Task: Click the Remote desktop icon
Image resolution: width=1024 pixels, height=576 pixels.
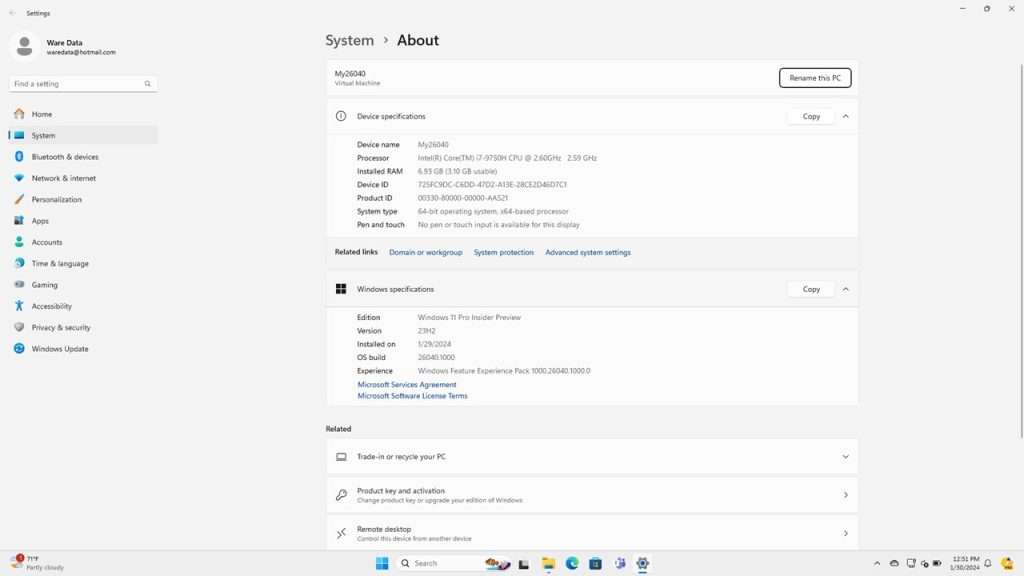Action: 341,534
